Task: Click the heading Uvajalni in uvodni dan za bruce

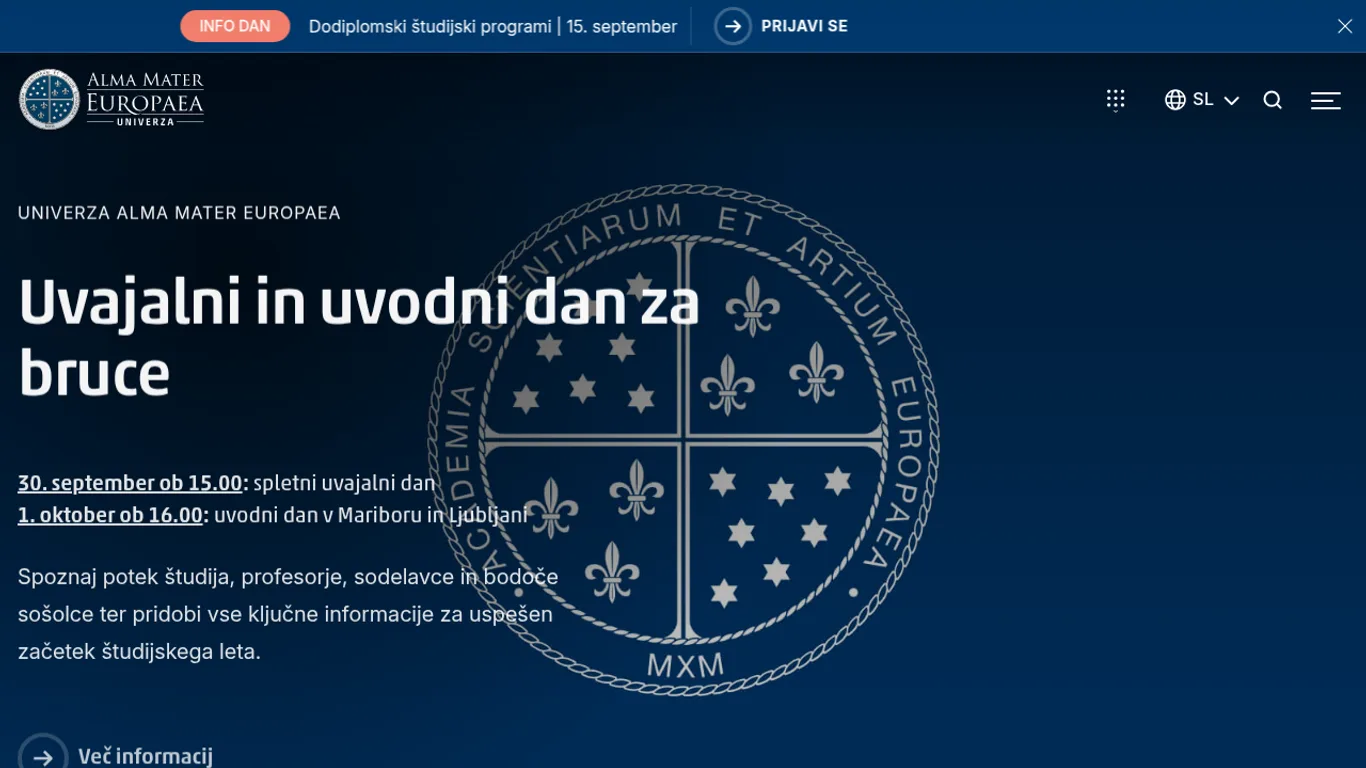Action: 358,338
